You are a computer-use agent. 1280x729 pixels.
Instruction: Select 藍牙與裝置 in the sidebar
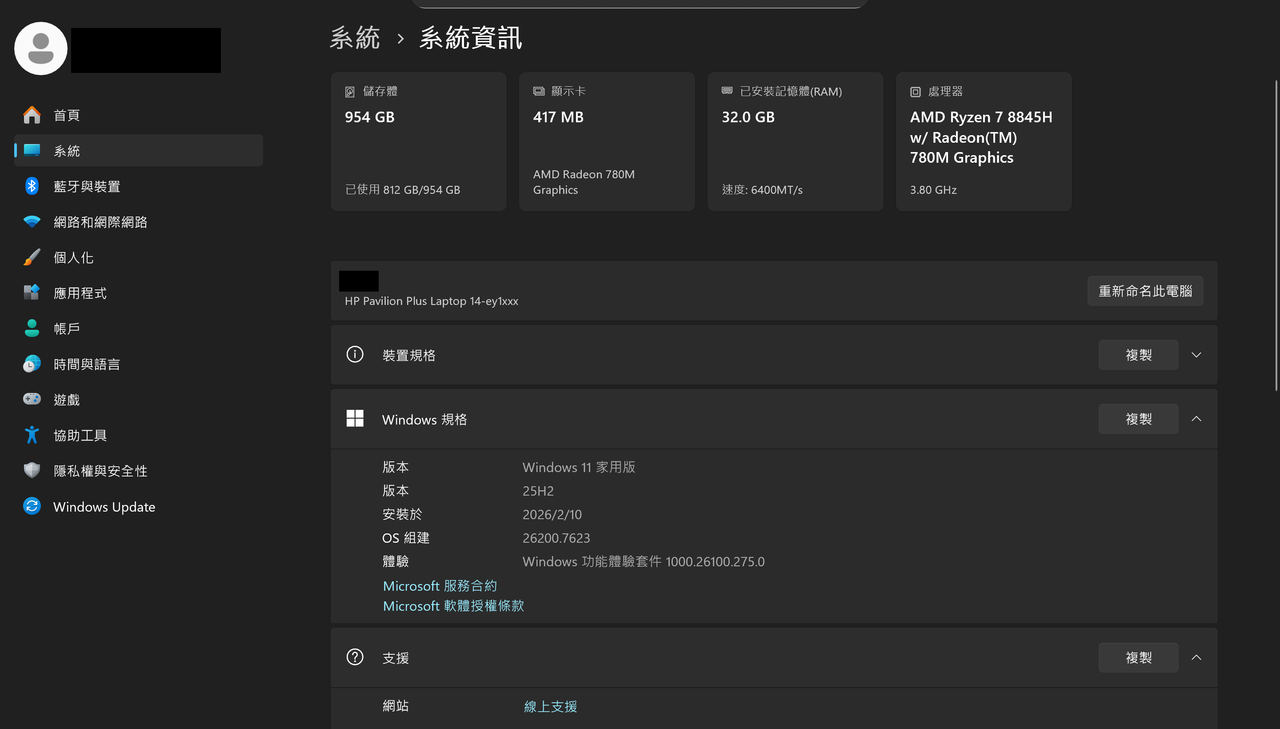point(138,186)
